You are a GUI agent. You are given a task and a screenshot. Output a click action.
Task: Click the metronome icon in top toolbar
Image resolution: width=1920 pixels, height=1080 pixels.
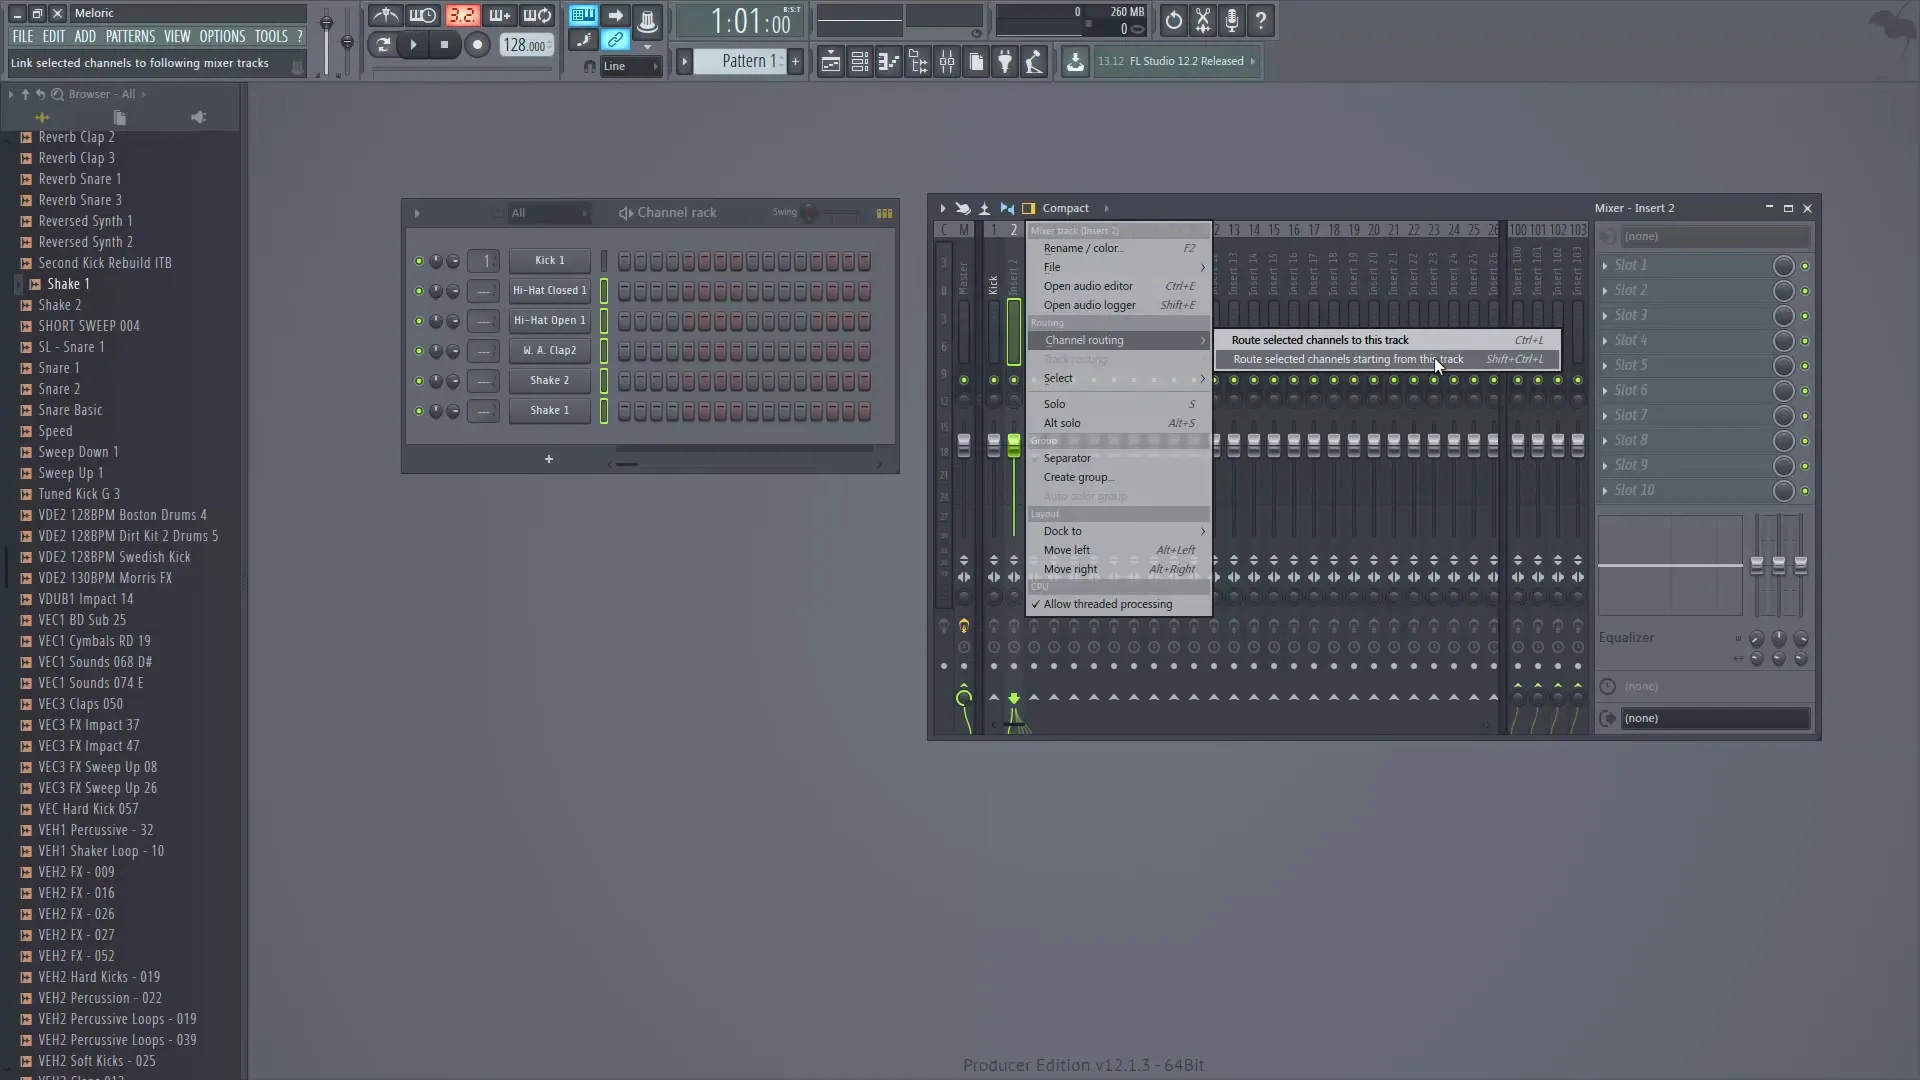coord(385,16)
